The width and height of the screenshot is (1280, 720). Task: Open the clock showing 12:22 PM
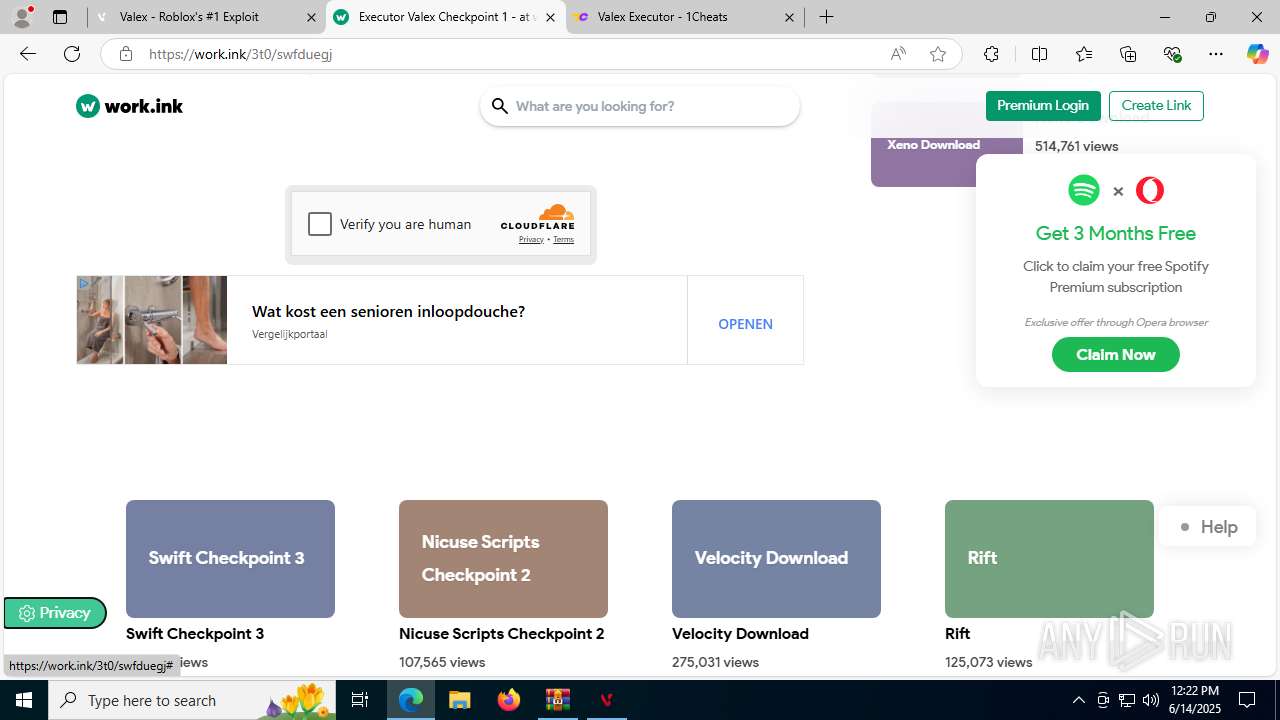point(1194,700)
